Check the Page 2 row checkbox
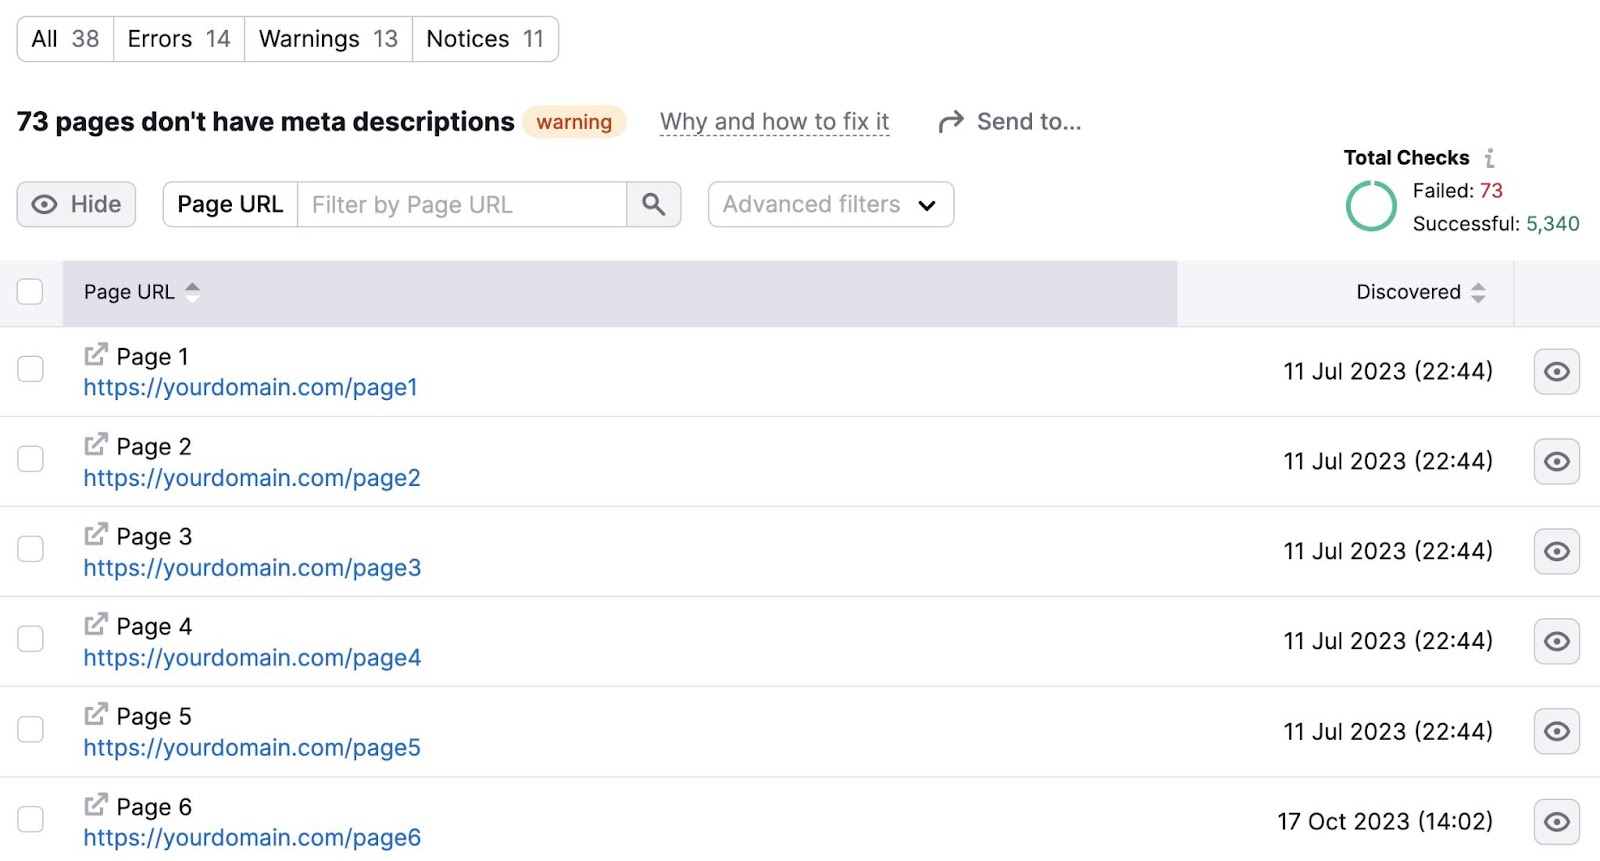1600x861 pixels. pos(31,459)
